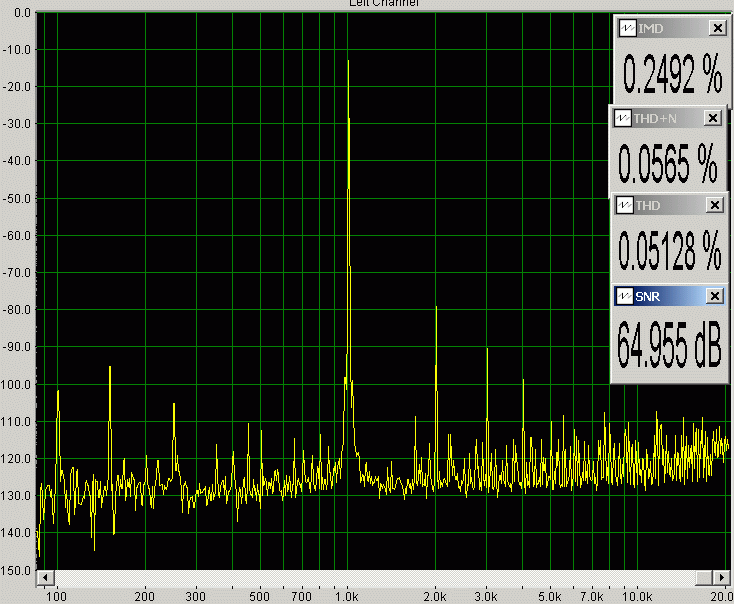Click the 1.0k frequency axis label
This screenshot has width=734, height=604.
coord(346,597)
